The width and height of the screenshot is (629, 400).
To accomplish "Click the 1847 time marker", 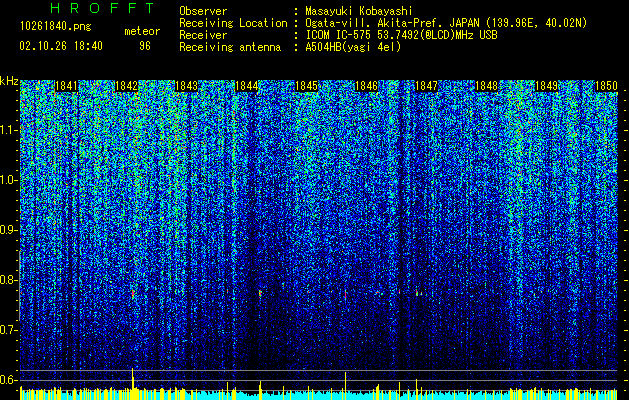I will [x=426, y=86].
